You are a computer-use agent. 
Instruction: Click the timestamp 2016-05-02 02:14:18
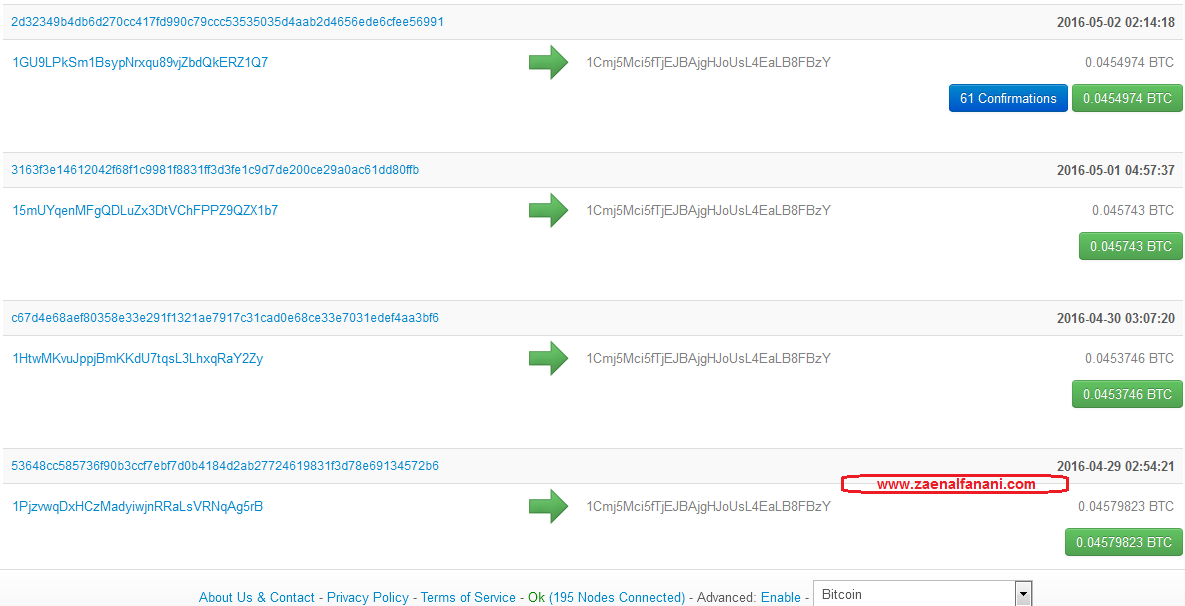[1115, 23]
